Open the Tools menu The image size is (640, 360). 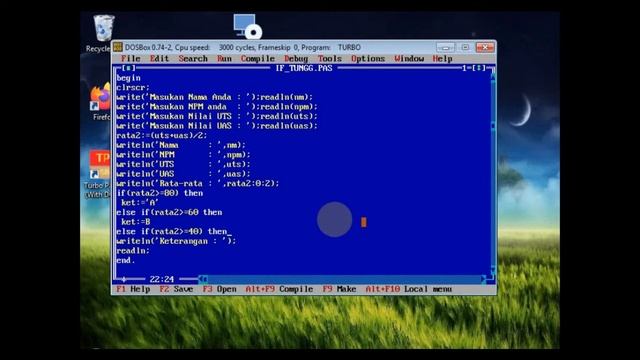(329, 59)
